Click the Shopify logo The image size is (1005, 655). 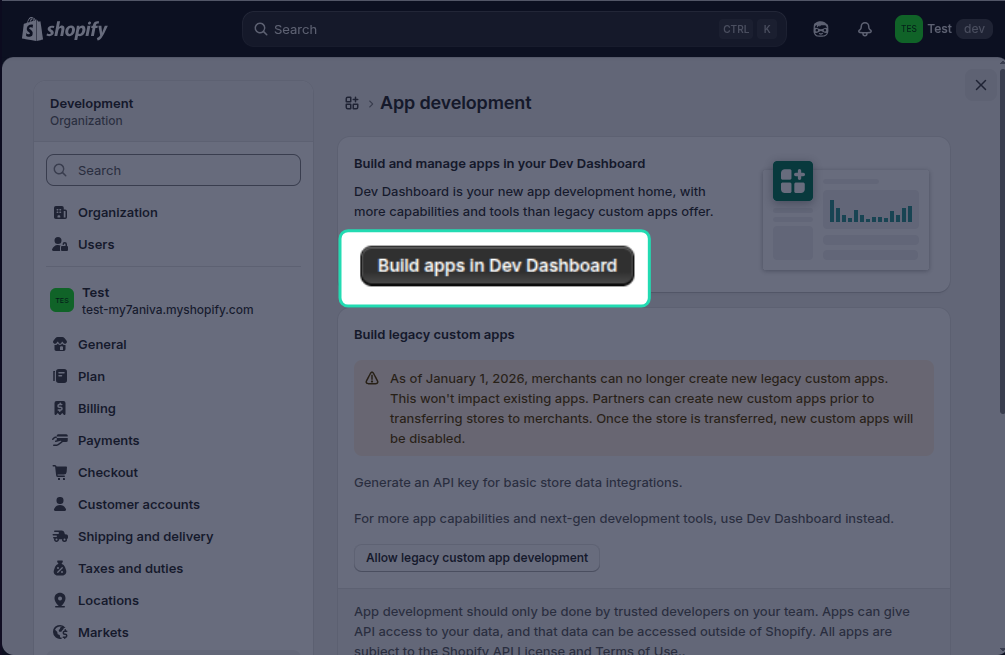(x=65, y=29)
